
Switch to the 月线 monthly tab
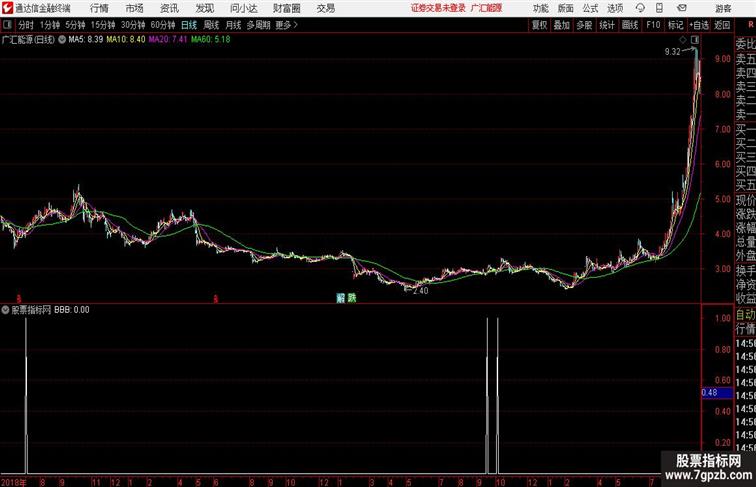[233, 25]
